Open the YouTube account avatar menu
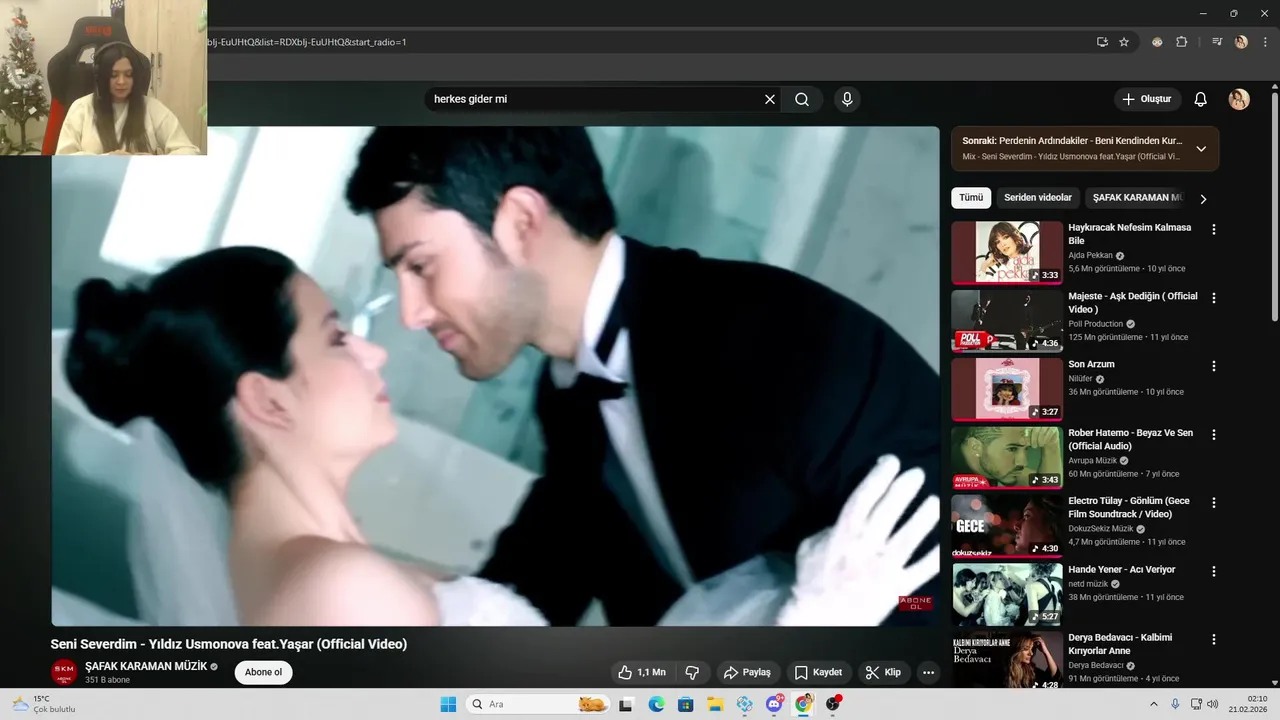 pyautogui.click(x=1239, y=99)
